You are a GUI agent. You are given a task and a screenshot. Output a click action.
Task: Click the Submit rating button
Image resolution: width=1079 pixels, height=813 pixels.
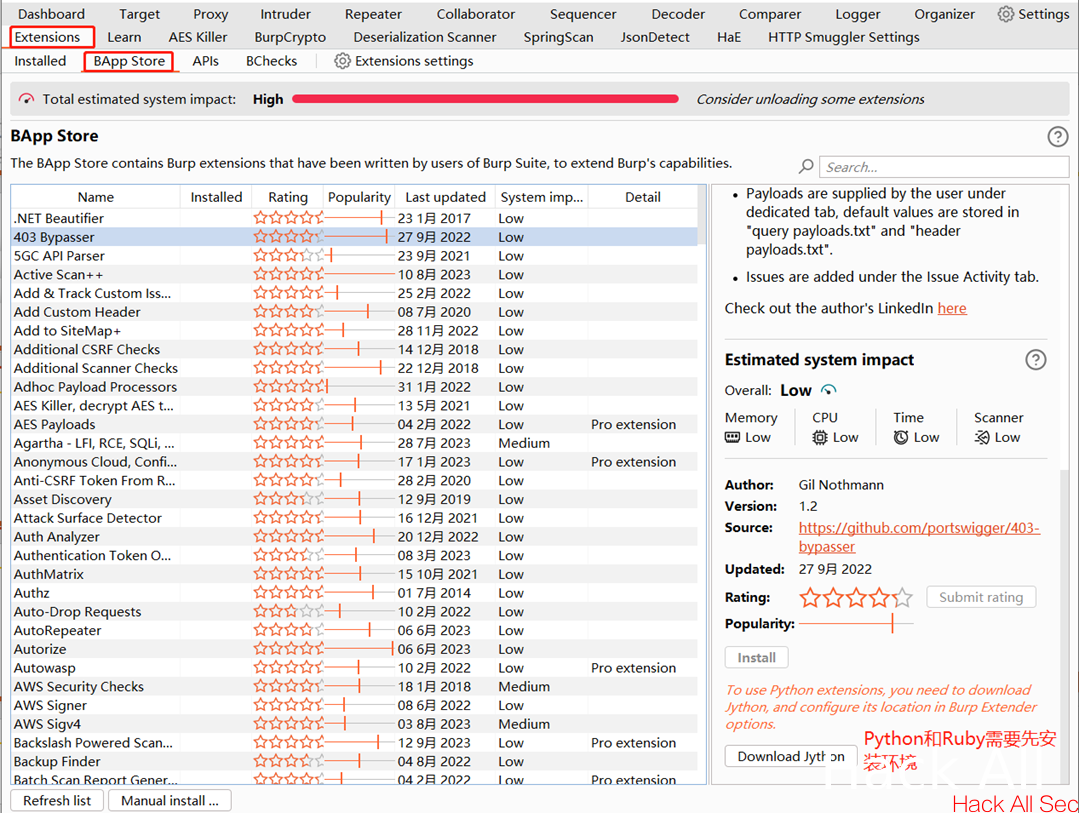pos(981,597)
